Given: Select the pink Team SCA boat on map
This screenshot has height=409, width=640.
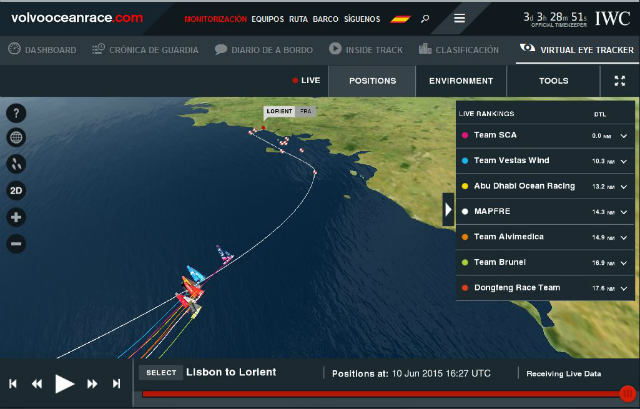Looking at the screenshot, I should coord(224,254).
